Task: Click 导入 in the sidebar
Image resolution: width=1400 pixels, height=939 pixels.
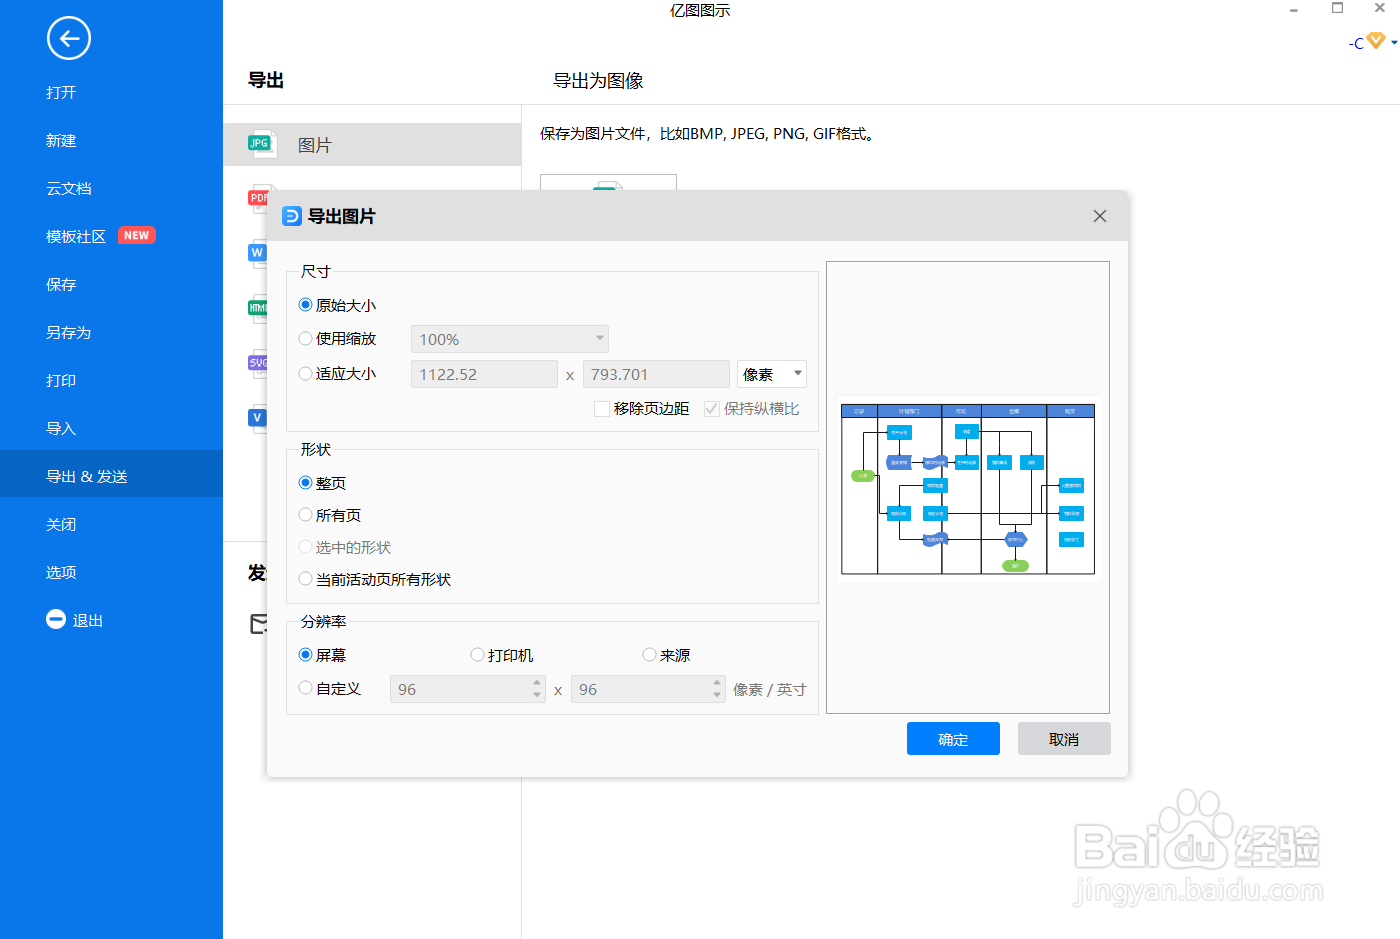Action: click(x=61, y=428)
